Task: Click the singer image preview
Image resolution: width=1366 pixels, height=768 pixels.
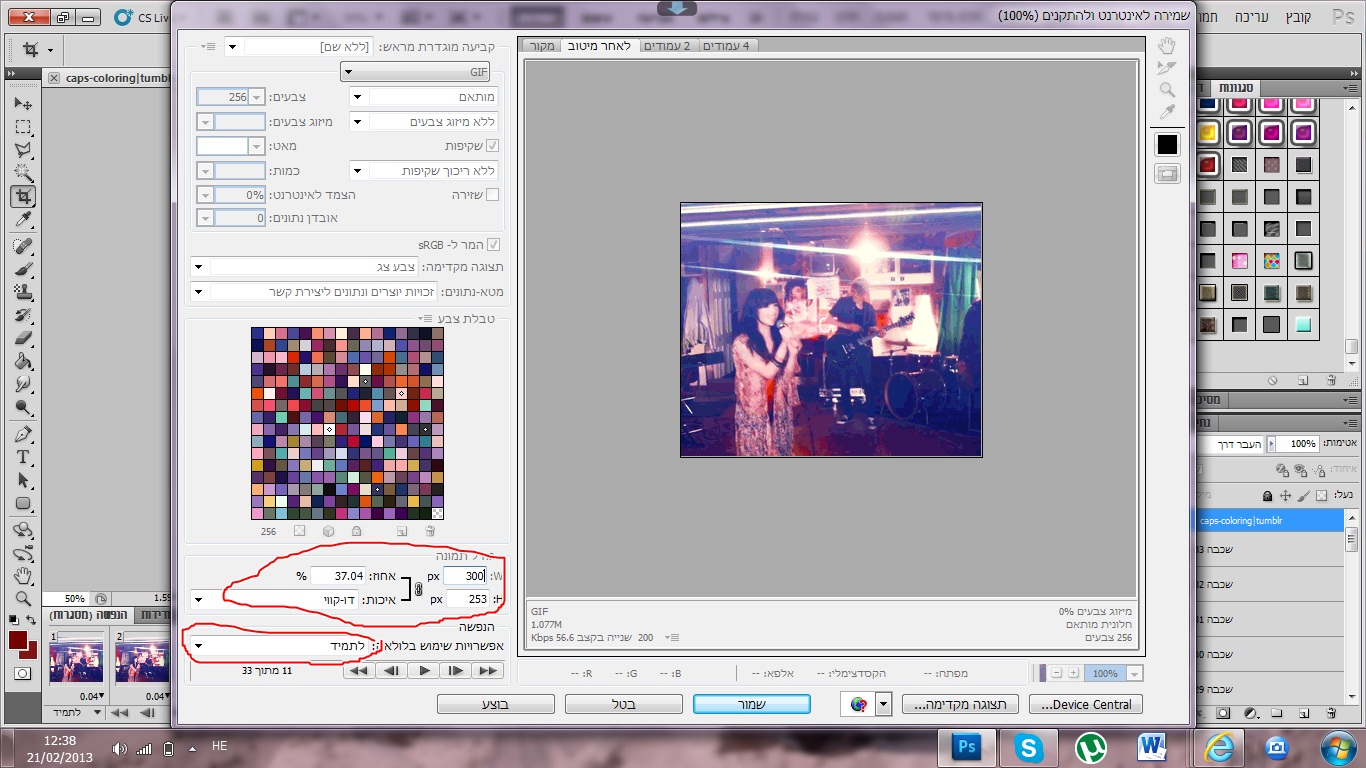Action: tap(831, 330)
